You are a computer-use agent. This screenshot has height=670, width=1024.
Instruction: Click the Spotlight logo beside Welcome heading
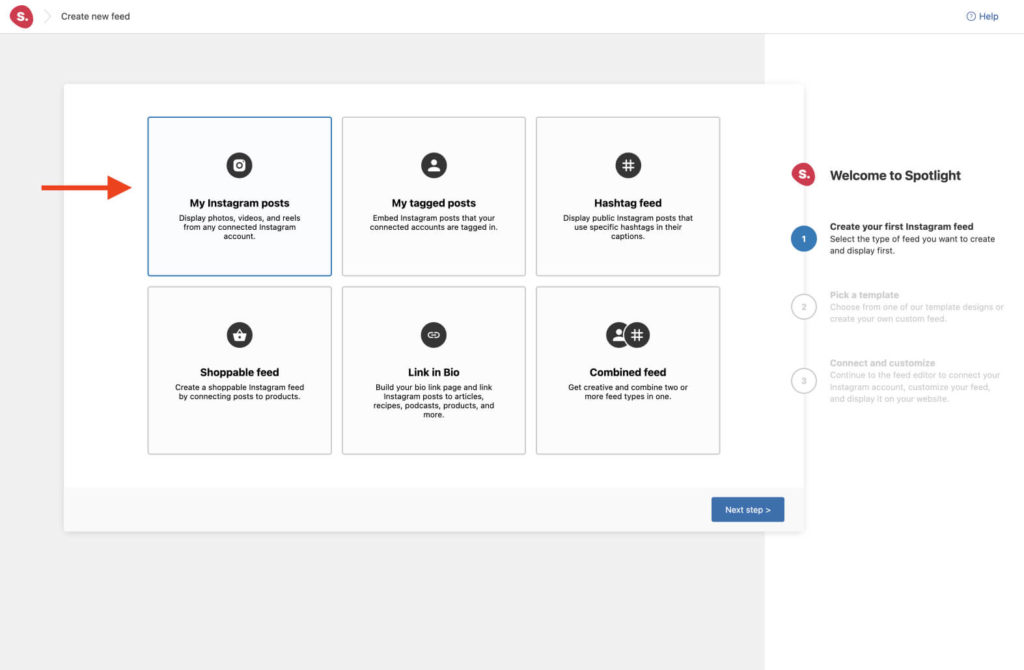(x=803, y=175)
